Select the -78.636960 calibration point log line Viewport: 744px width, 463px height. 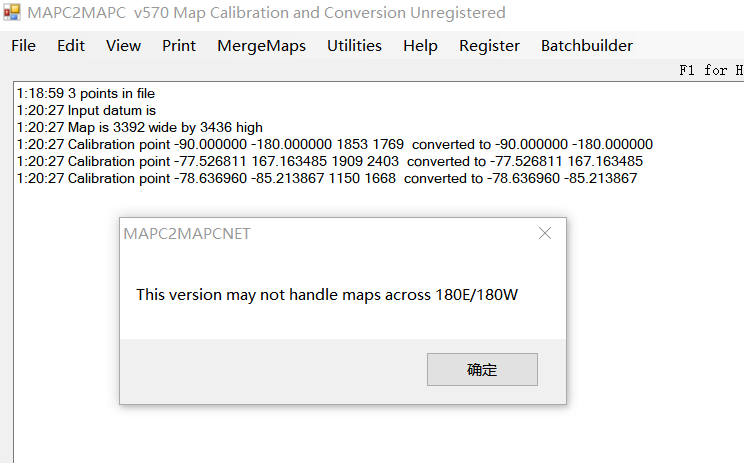[x=326, y=179]
